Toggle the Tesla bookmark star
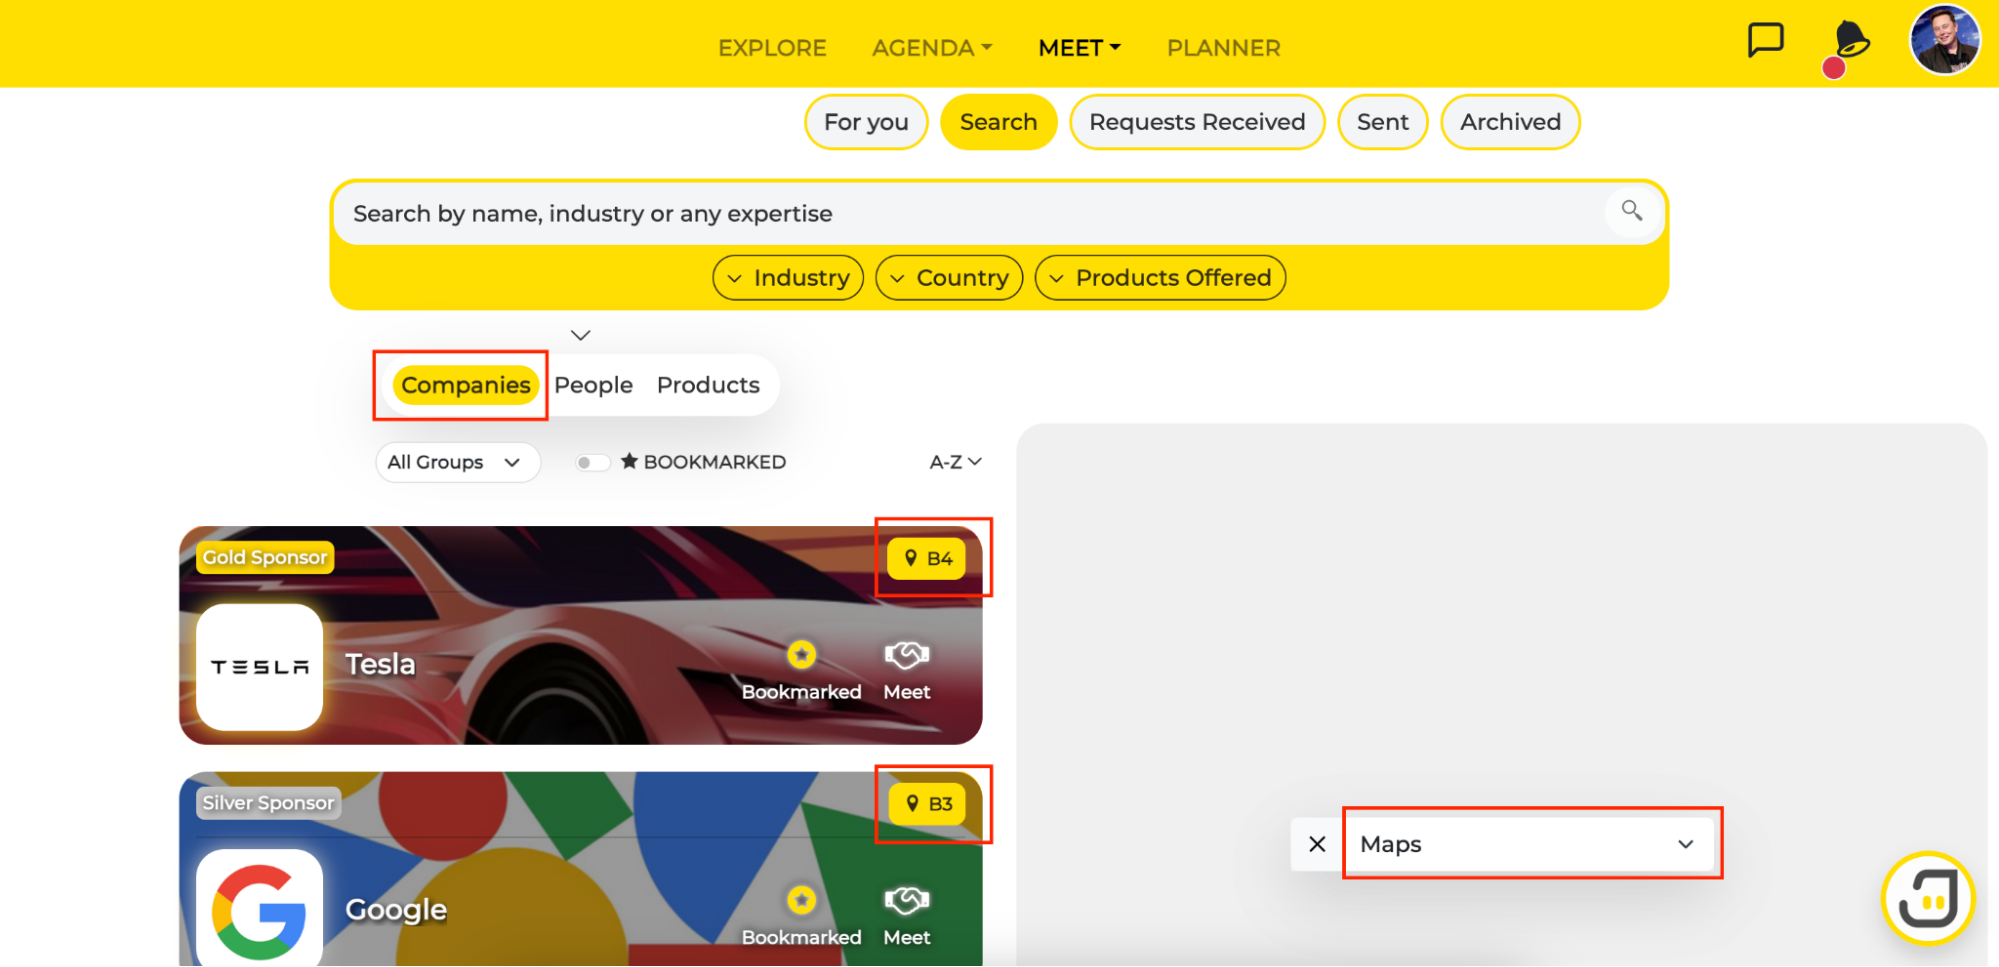Image resolution: width=1999 pixels, height=967 pixels. [801, 655]
